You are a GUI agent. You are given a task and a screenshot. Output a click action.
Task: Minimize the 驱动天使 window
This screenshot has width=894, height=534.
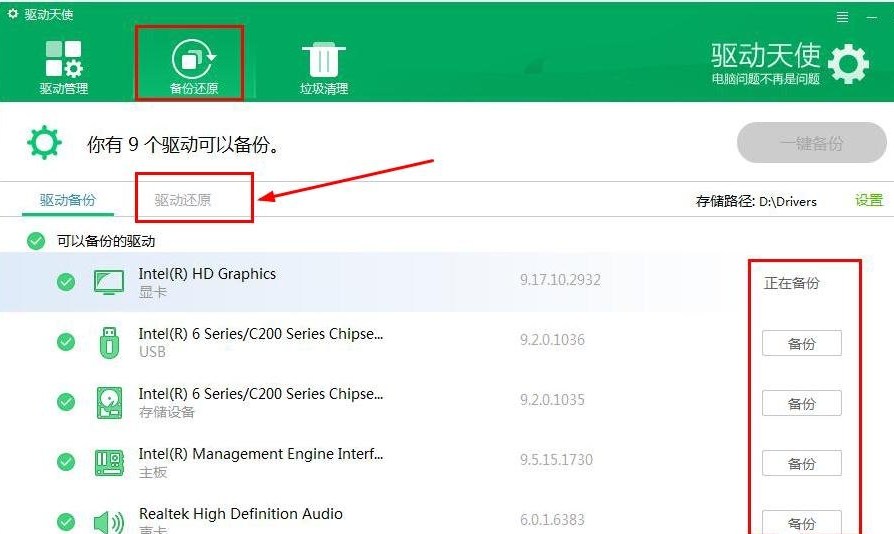[872, 17]
